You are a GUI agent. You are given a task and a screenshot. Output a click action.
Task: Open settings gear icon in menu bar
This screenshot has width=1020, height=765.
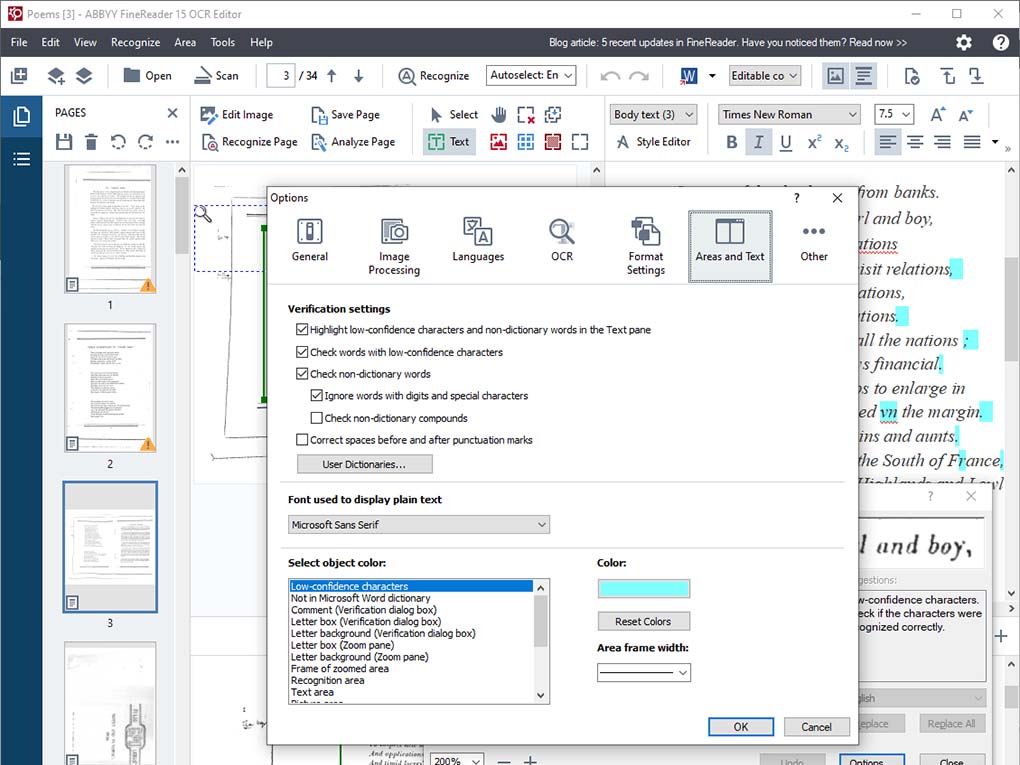click(964, 42)
